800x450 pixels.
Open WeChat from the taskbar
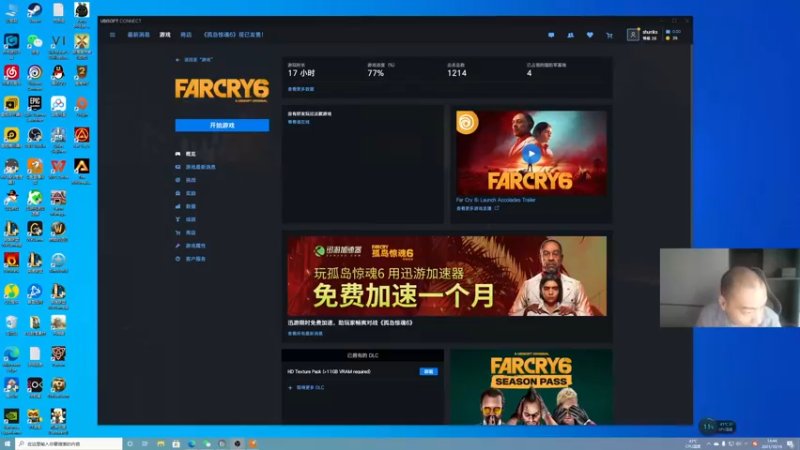pyautogui.click(x=207, y=444)
